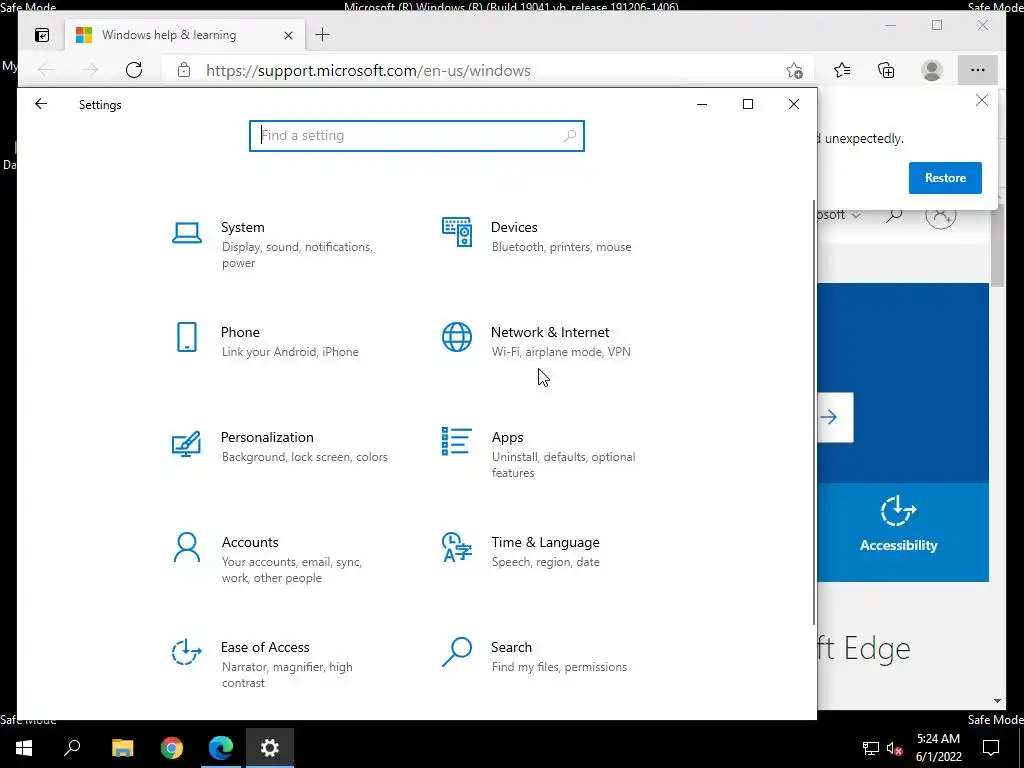
Task: Show taskbar clock and calendar
Action: click(x=938, y=748)
